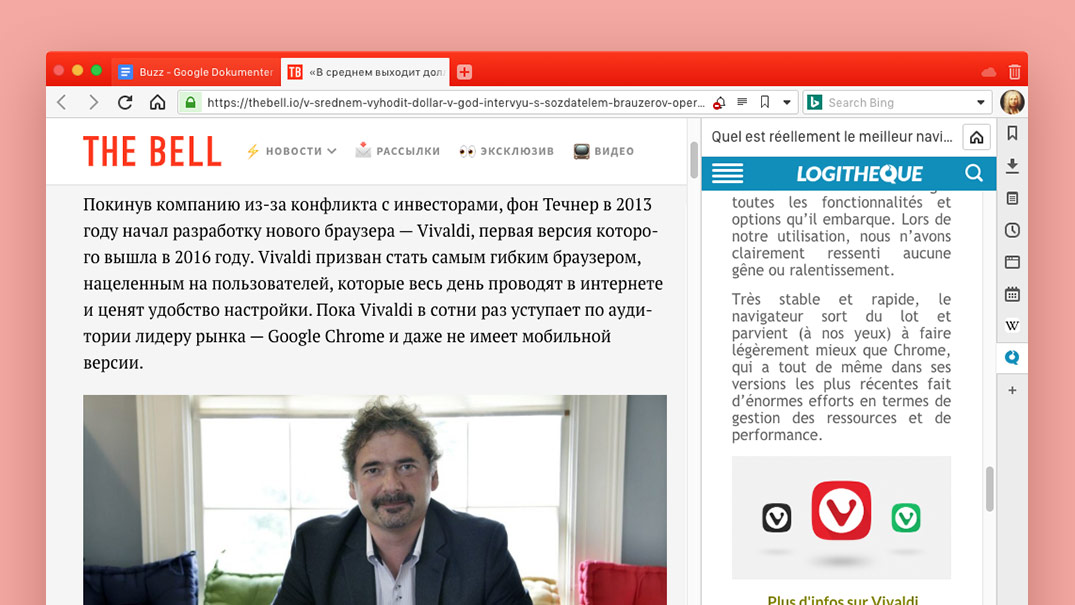Open the Notes panel
This screenshot has height=605, width=1075.
[1012, 198]
